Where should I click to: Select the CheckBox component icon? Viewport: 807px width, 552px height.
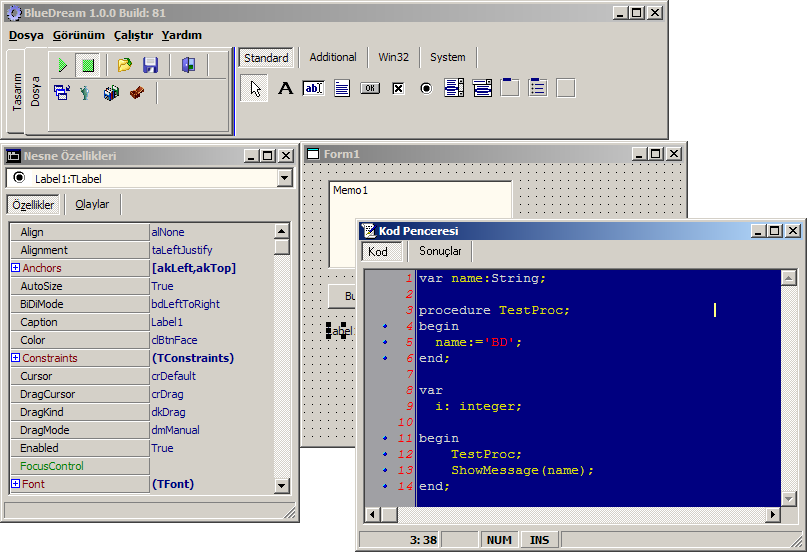tap(398, 88)
